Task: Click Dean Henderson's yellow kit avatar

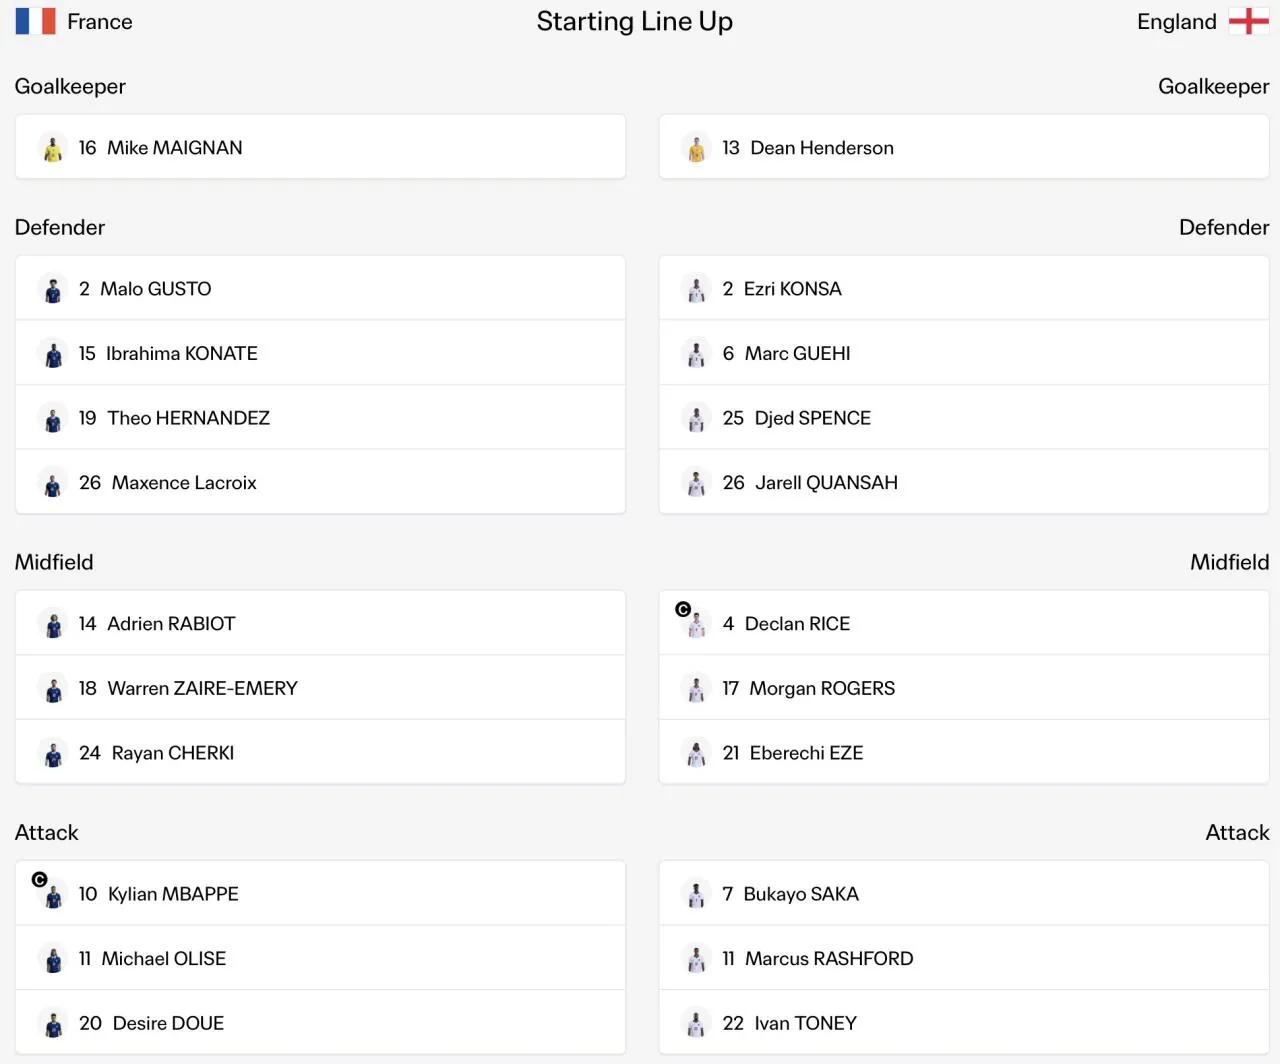Action: coord(696,148)
